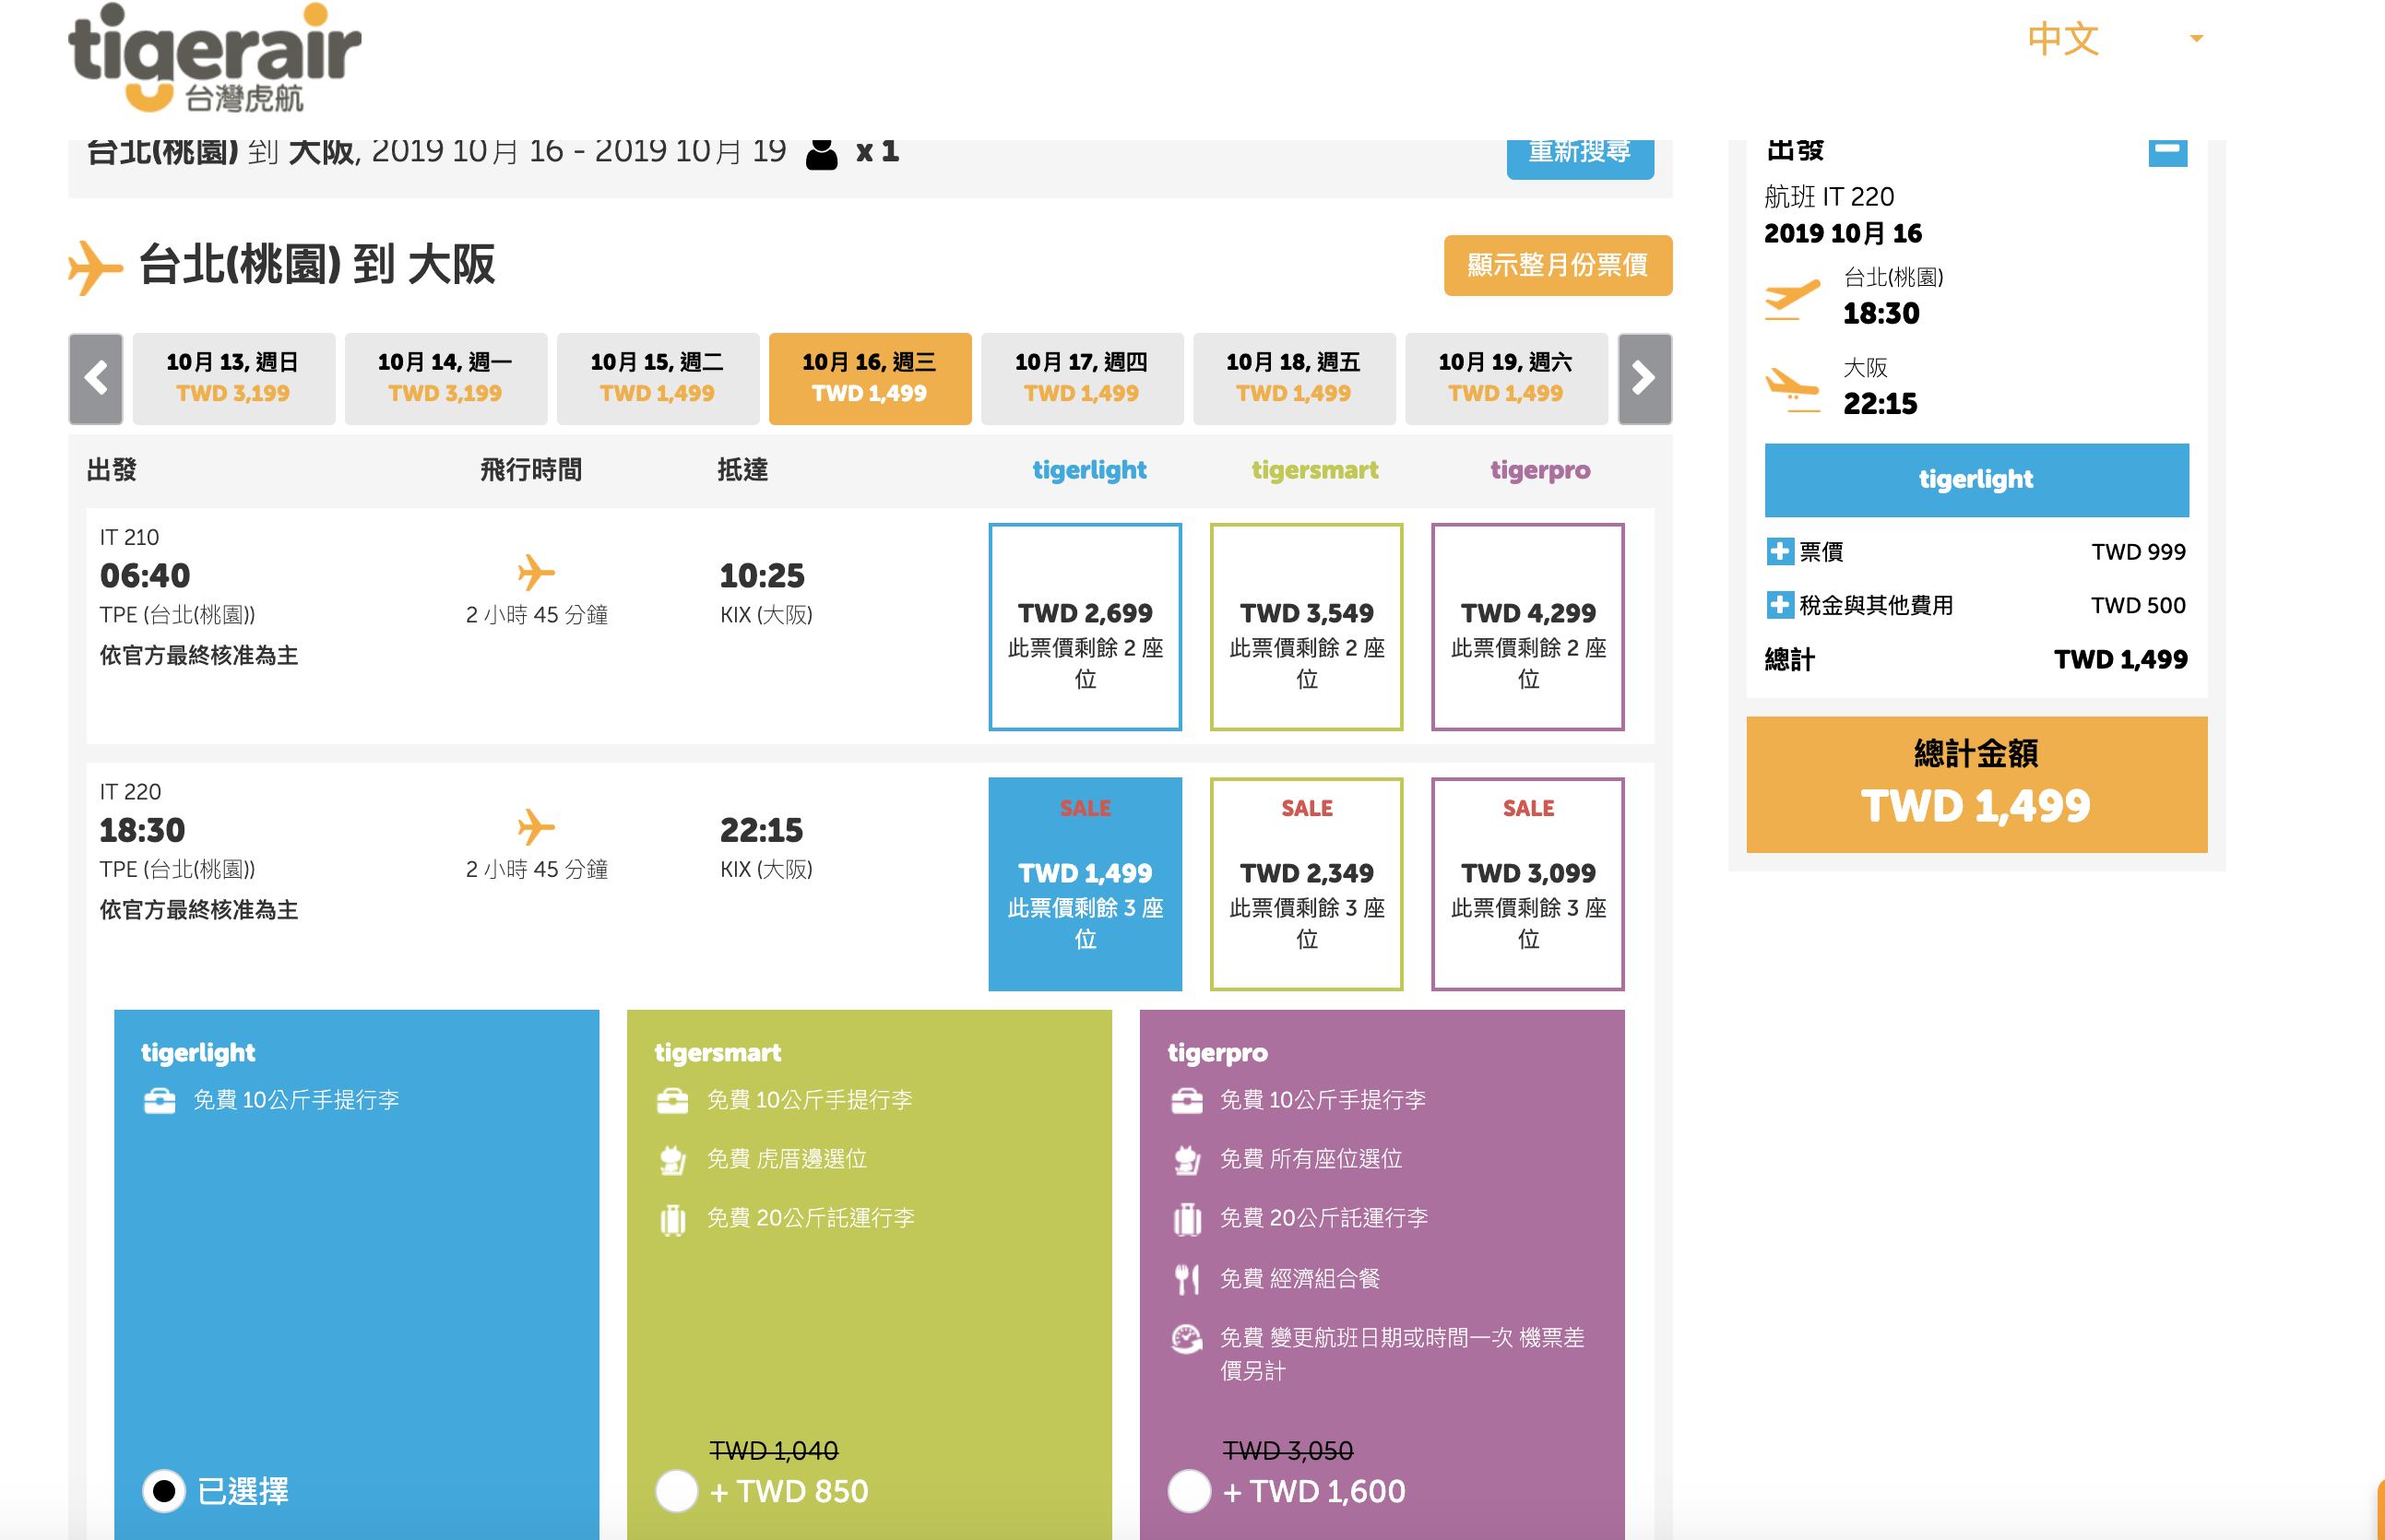Expand the 稅金與其他費用 taxes plus icon

pyautogui.click(x=1779, y=605)
